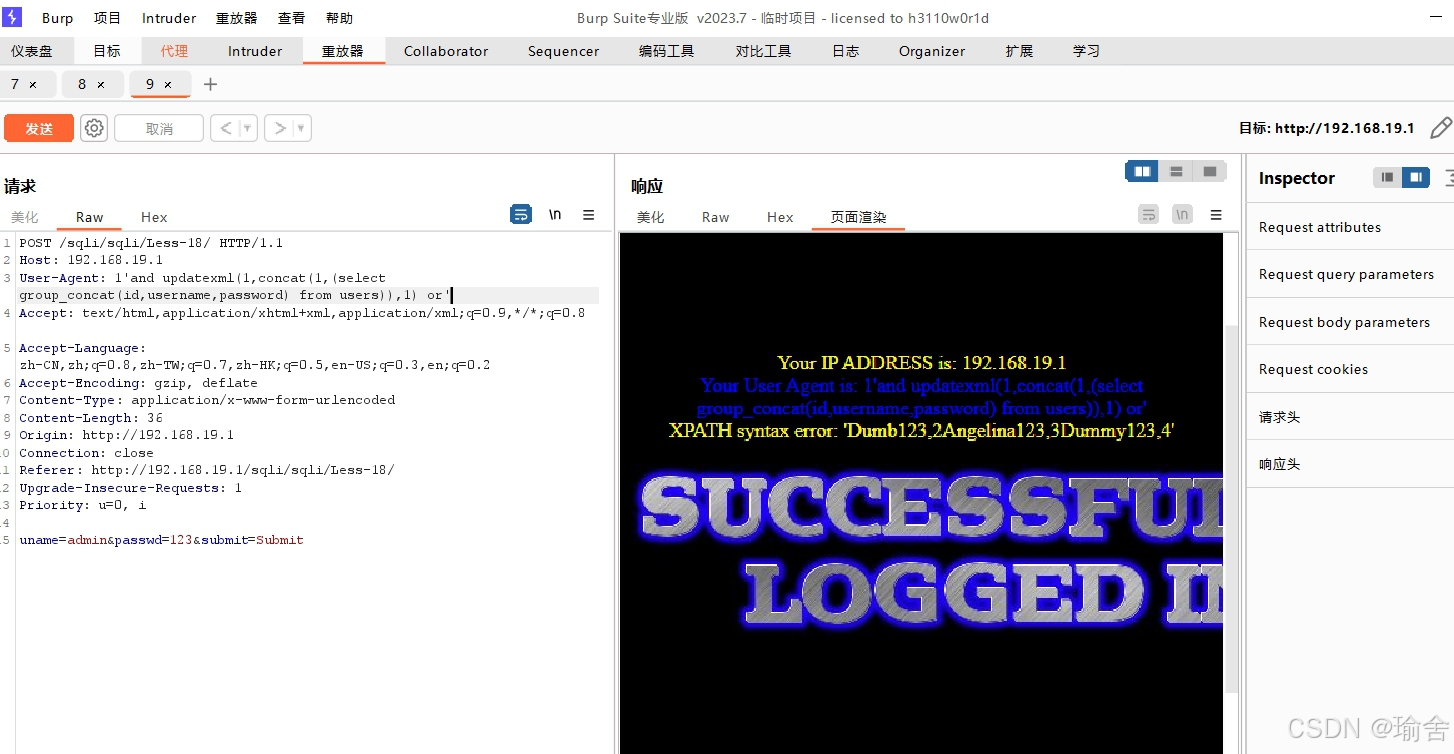The image size is (1454, 754).
Task: Click the Burp logo icon
Action: 12,18
